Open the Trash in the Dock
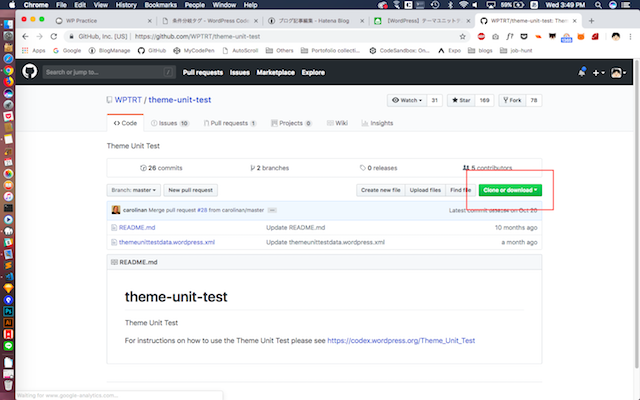 point(8,384)
